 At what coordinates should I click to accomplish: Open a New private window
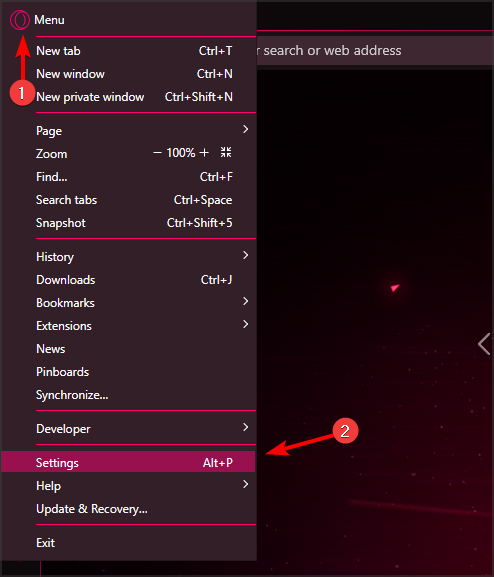click(128, 97)
